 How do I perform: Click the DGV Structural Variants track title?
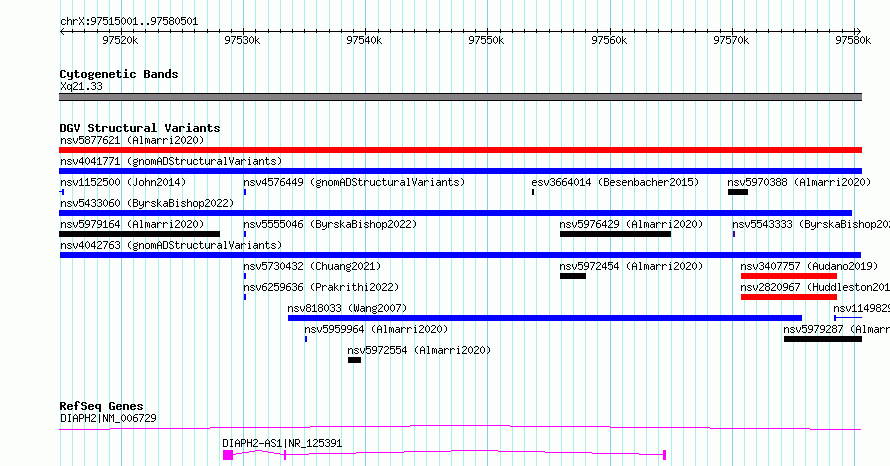click(x=140, y=128)
